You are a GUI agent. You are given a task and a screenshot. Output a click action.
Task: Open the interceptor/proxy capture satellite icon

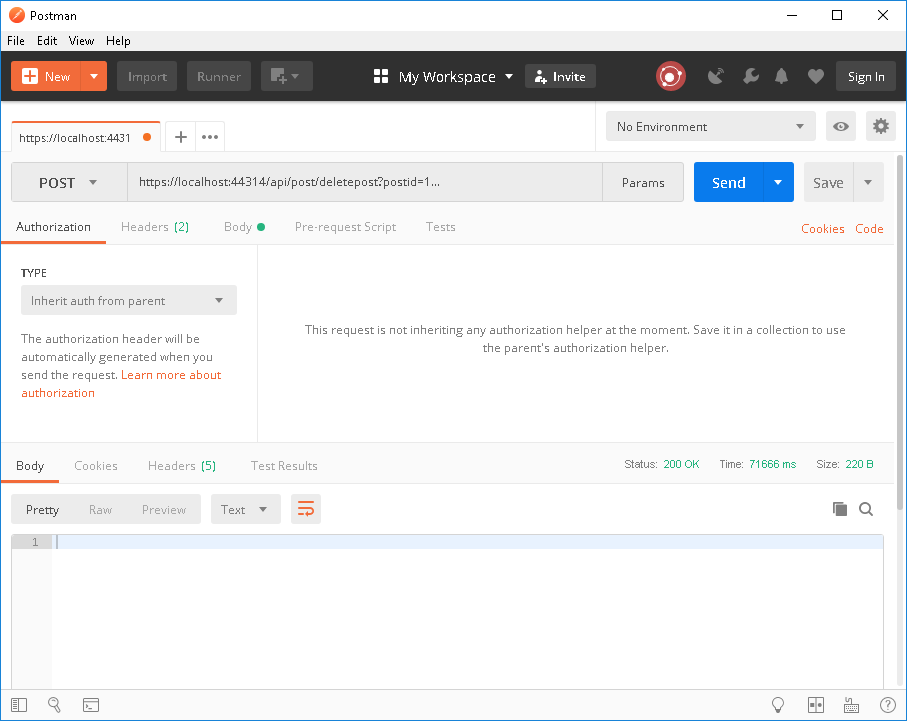click(x=716, y=76)
